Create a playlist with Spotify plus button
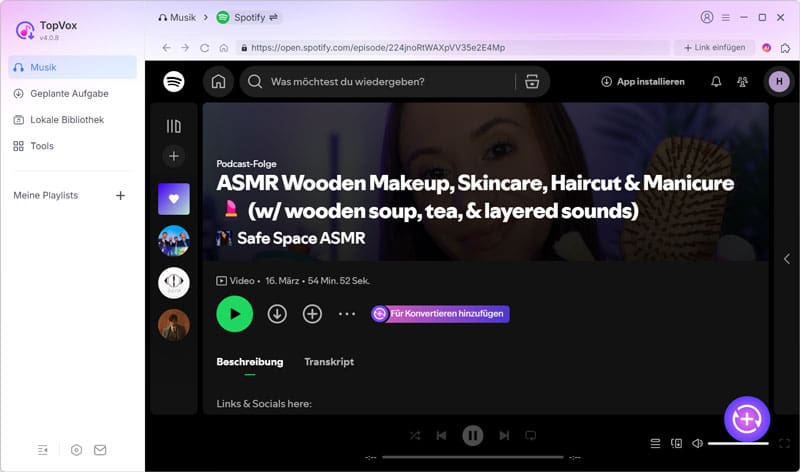800x472 pixels. (x=174, y=156)
